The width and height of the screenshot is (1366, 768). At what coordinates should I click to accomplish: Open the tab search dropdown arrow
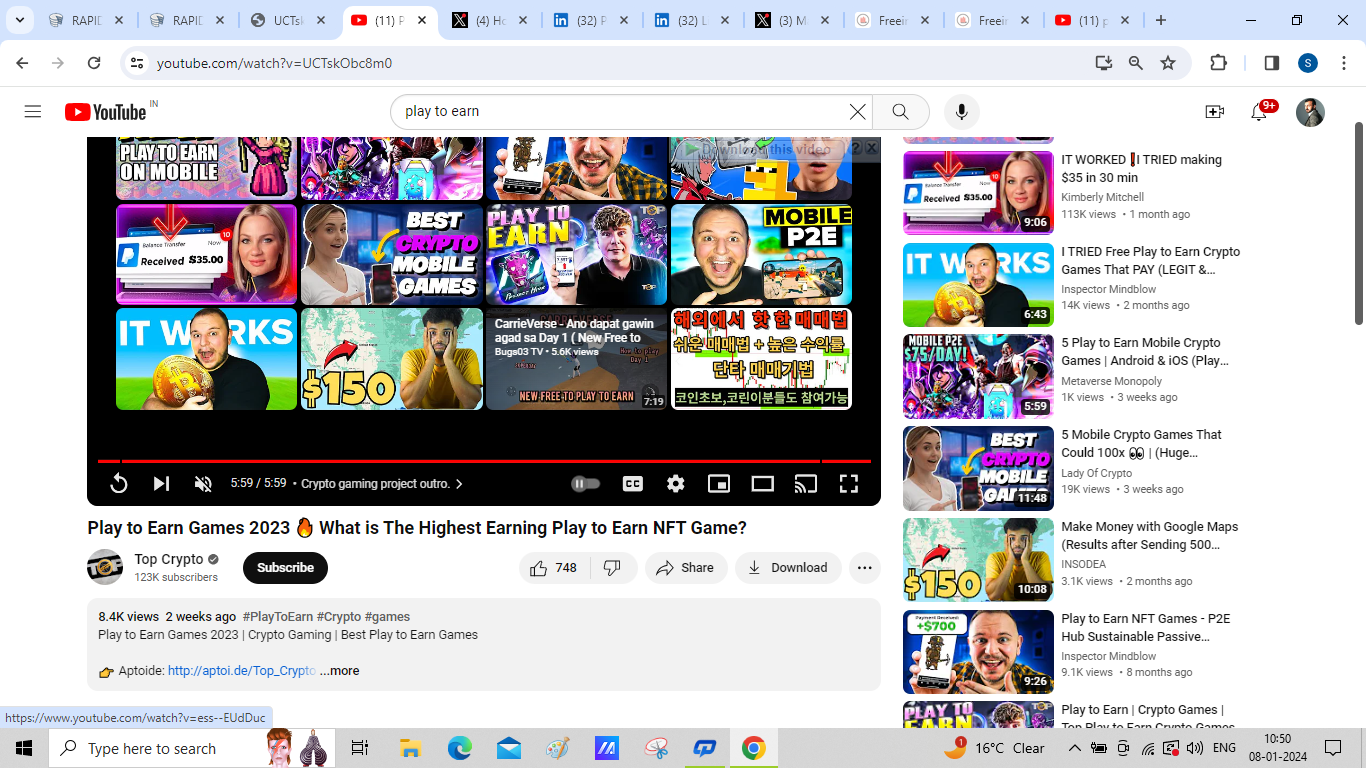(x=20, y=20)
